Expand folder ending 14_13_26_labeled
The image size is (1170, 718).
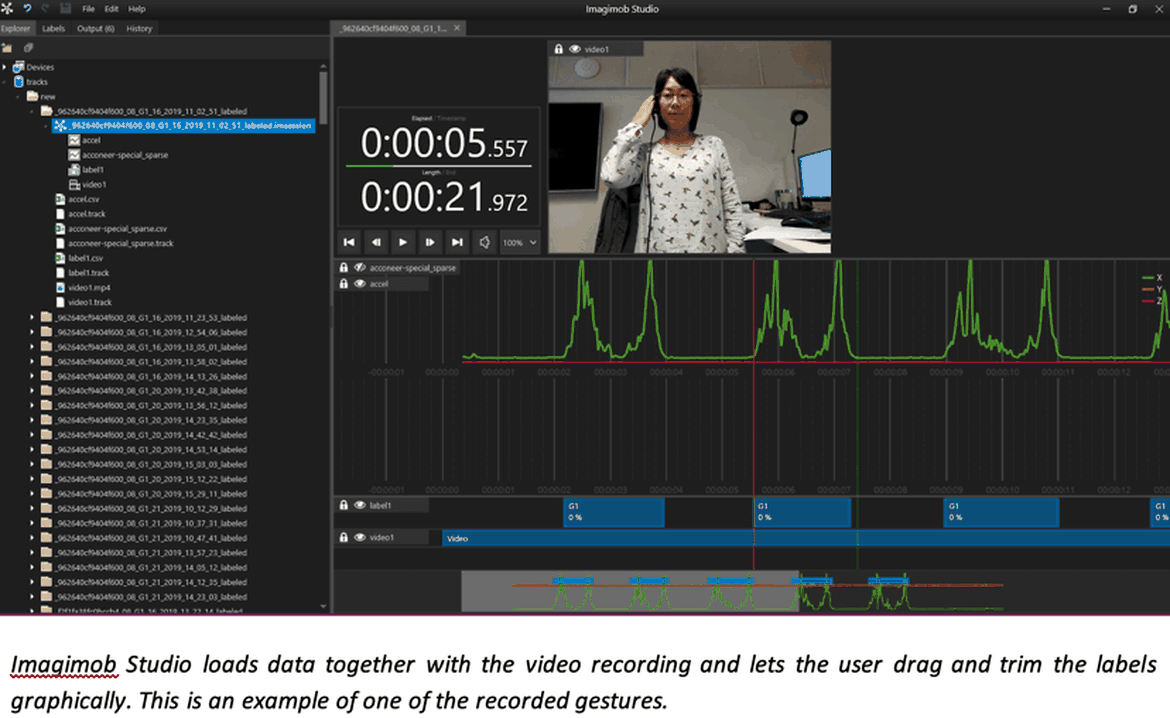click(x=32, y=376)
